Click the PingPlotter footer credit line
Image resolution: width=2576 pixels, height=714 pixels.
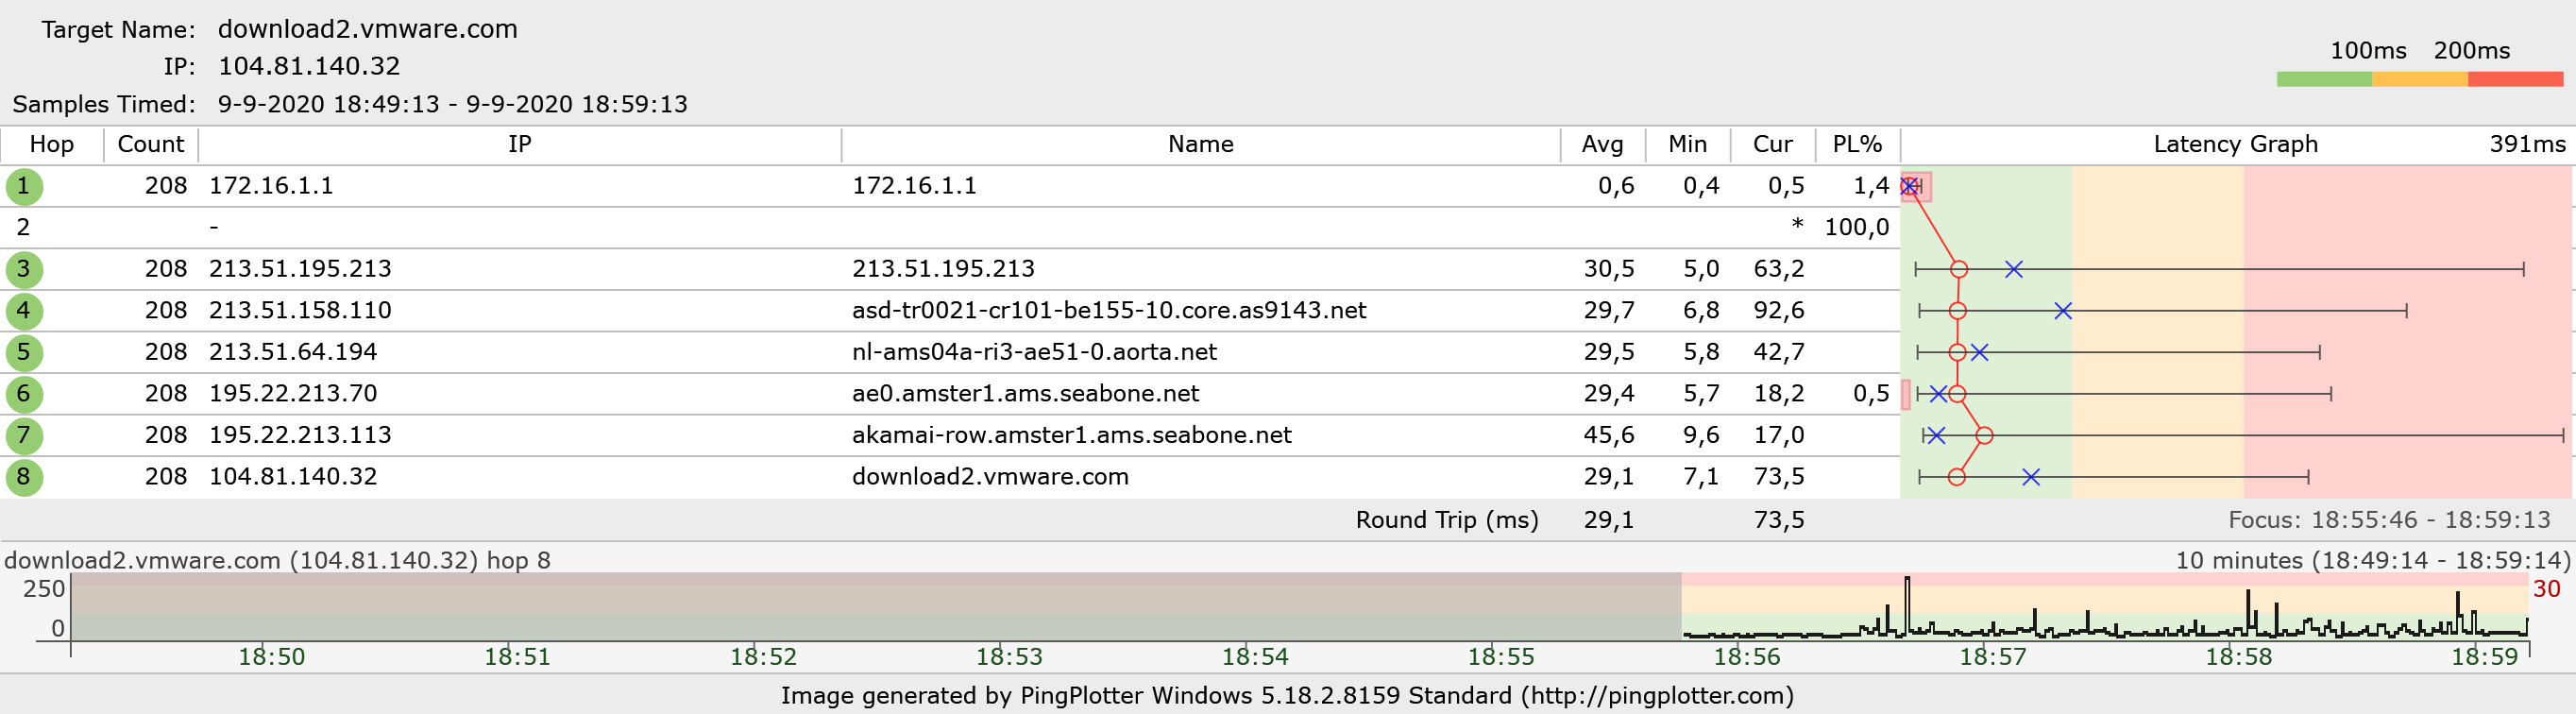coord(1287,696)
